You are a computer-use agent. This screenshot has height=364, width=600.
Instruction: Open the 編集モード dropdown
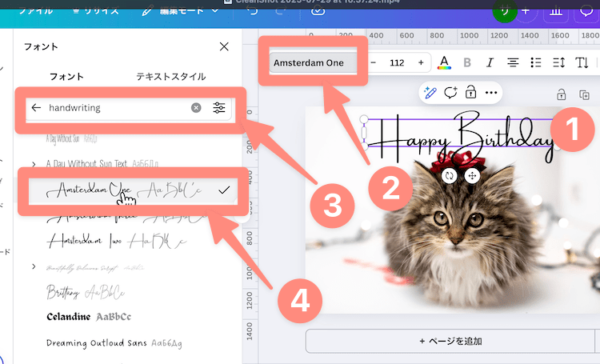point(180,11)
